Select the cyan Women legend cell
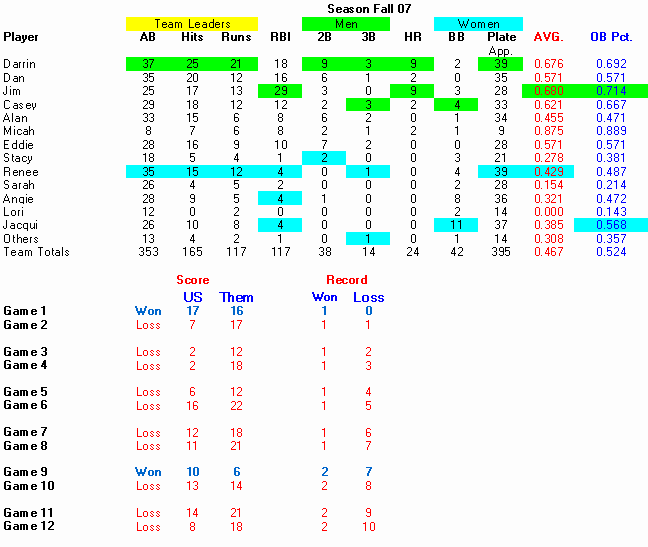The height and width of the screenshot is (547, 648). click(x=478, y=24)
